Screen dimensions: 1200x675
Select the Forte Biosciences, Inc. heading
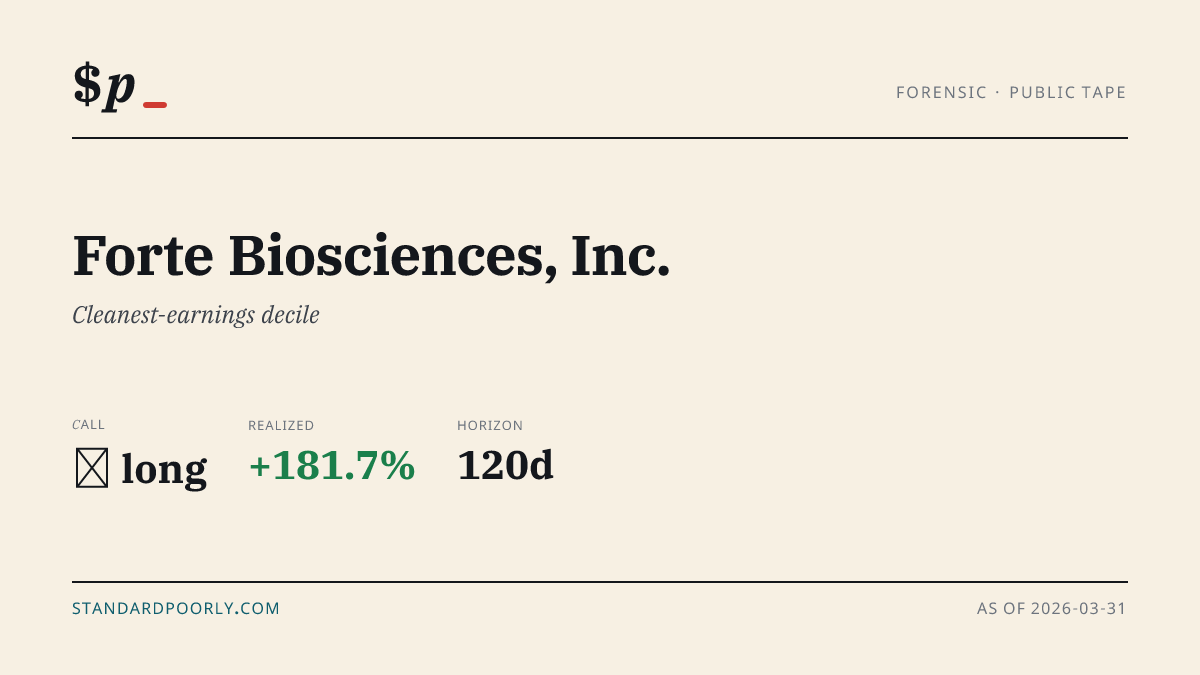371,256
